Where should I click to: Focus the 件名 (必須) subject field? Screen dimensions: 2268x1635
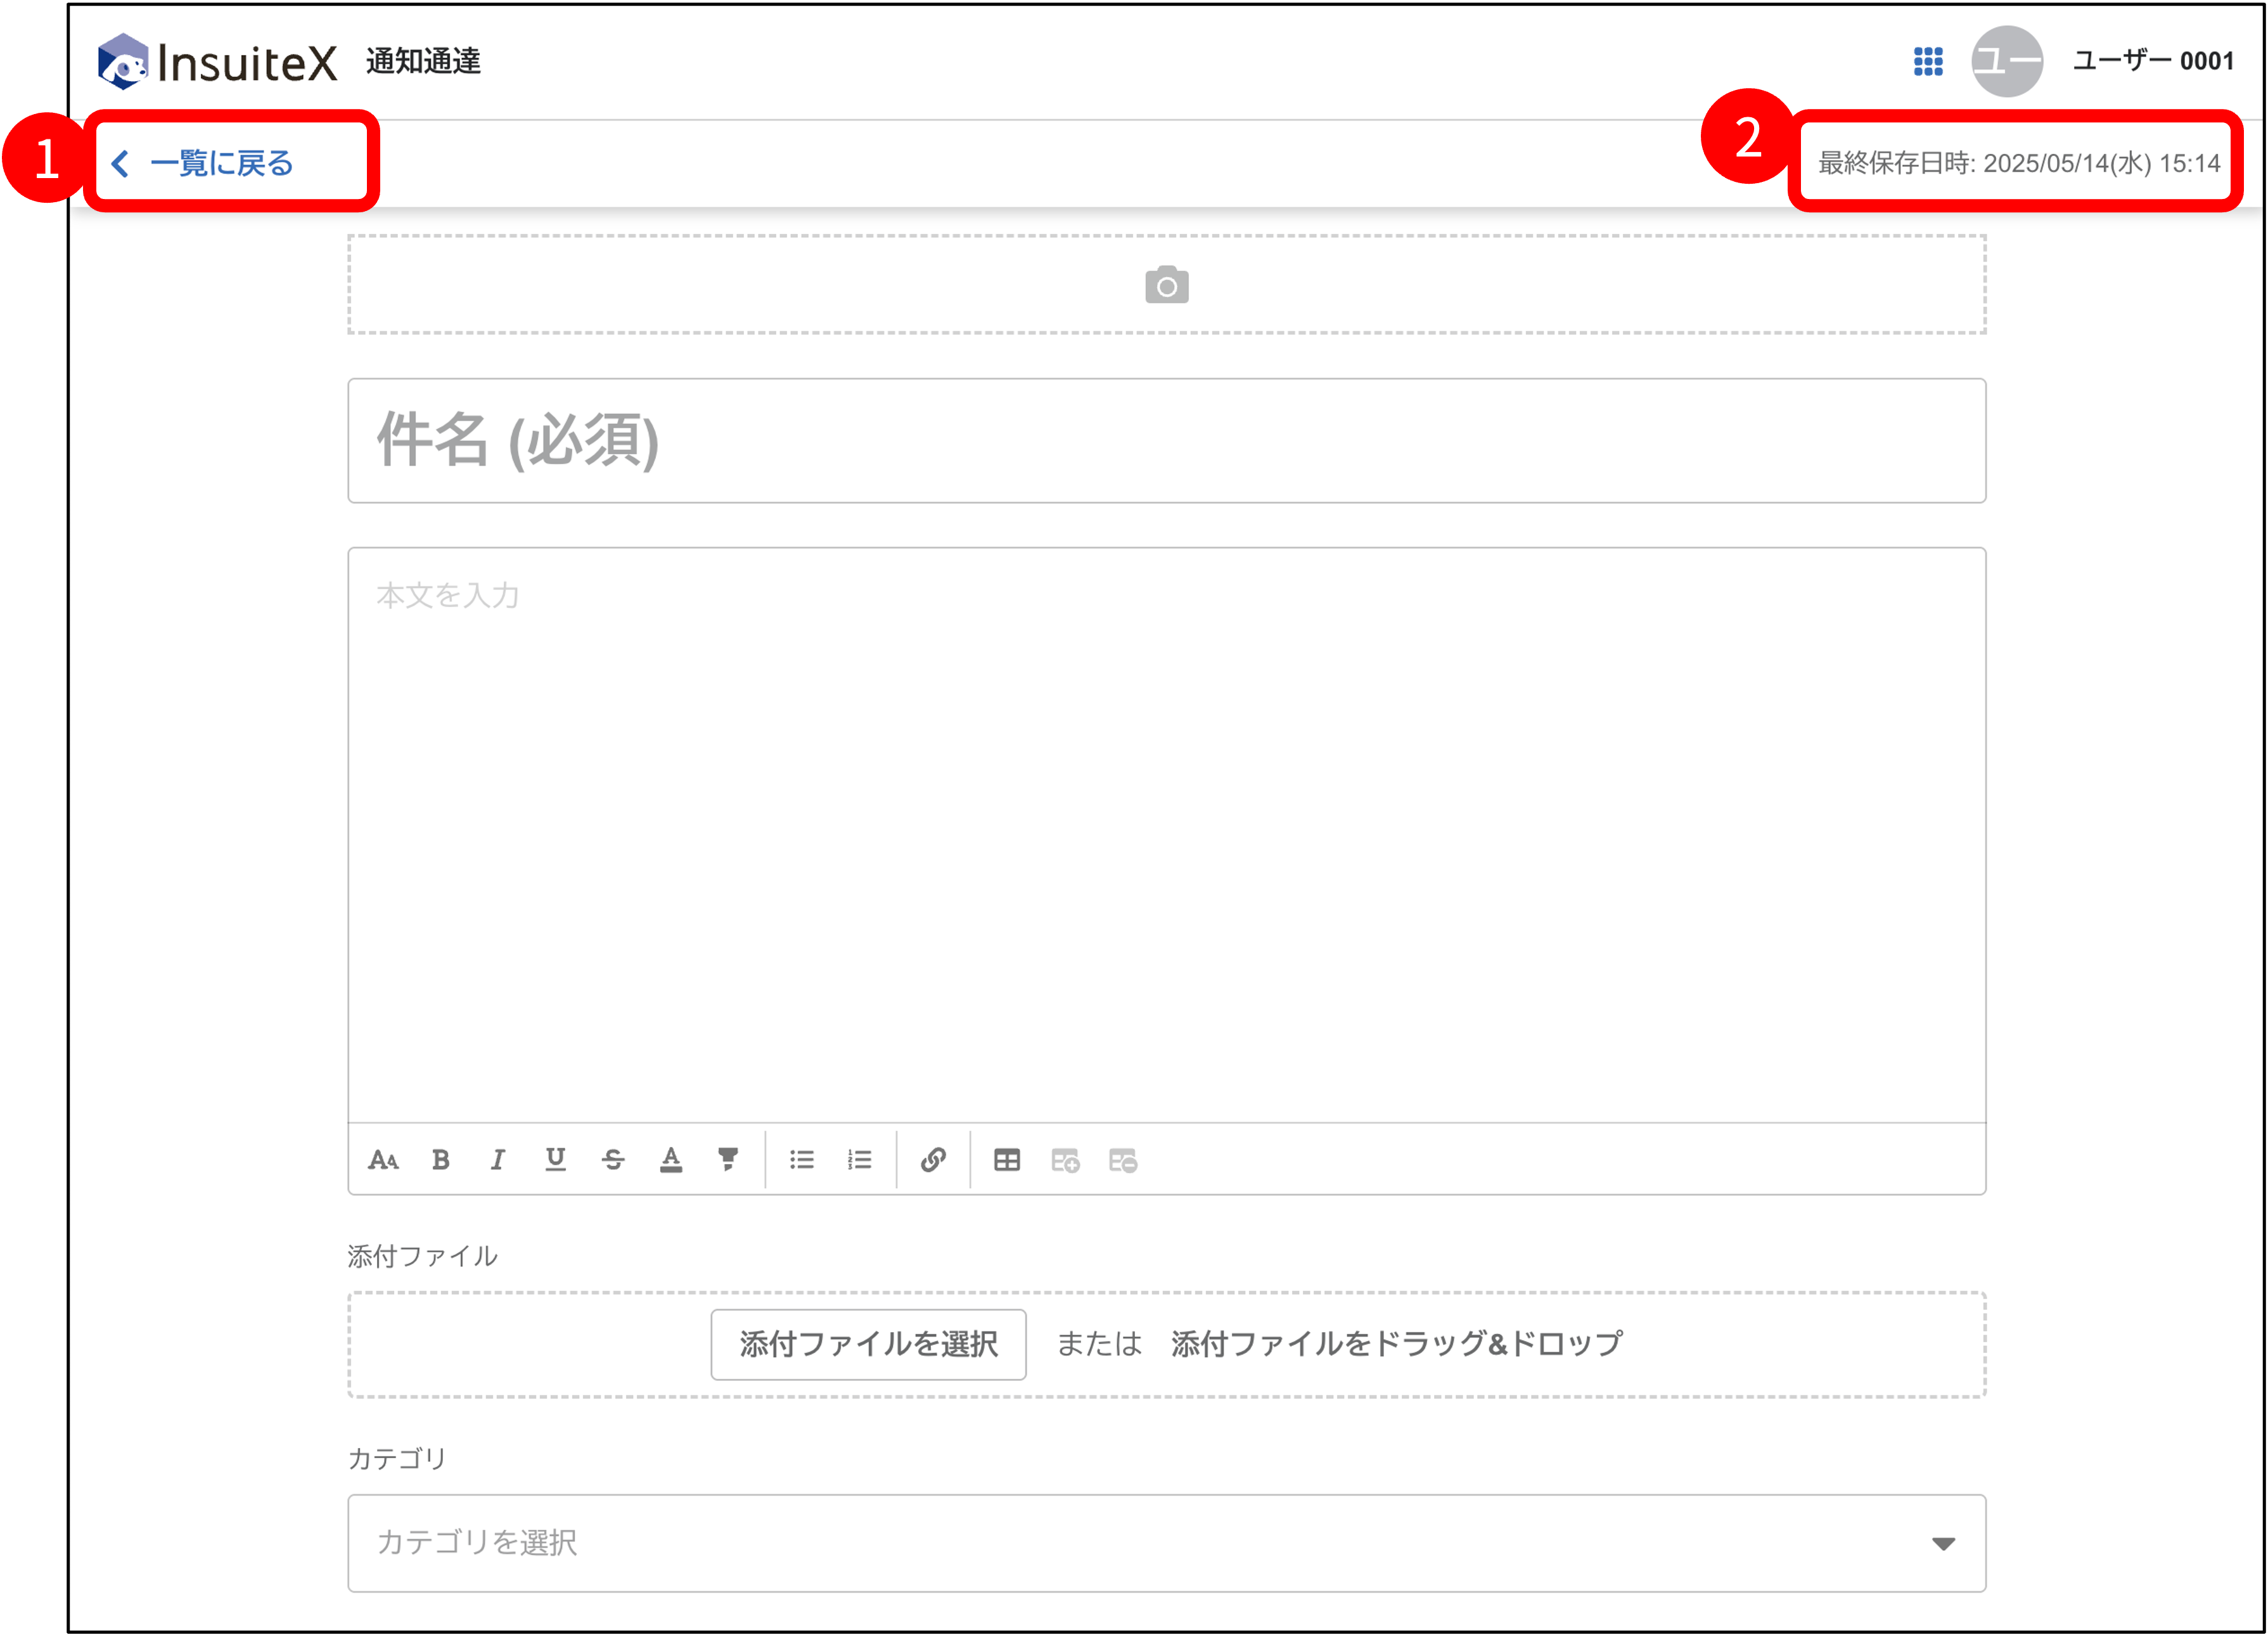click(x=1166, y=440)
